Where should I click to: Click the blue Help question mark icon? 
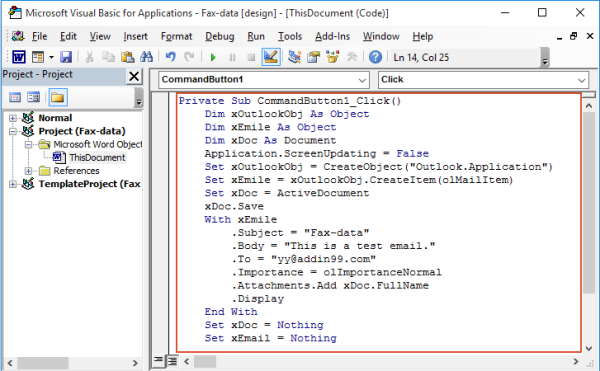[375, 57]
